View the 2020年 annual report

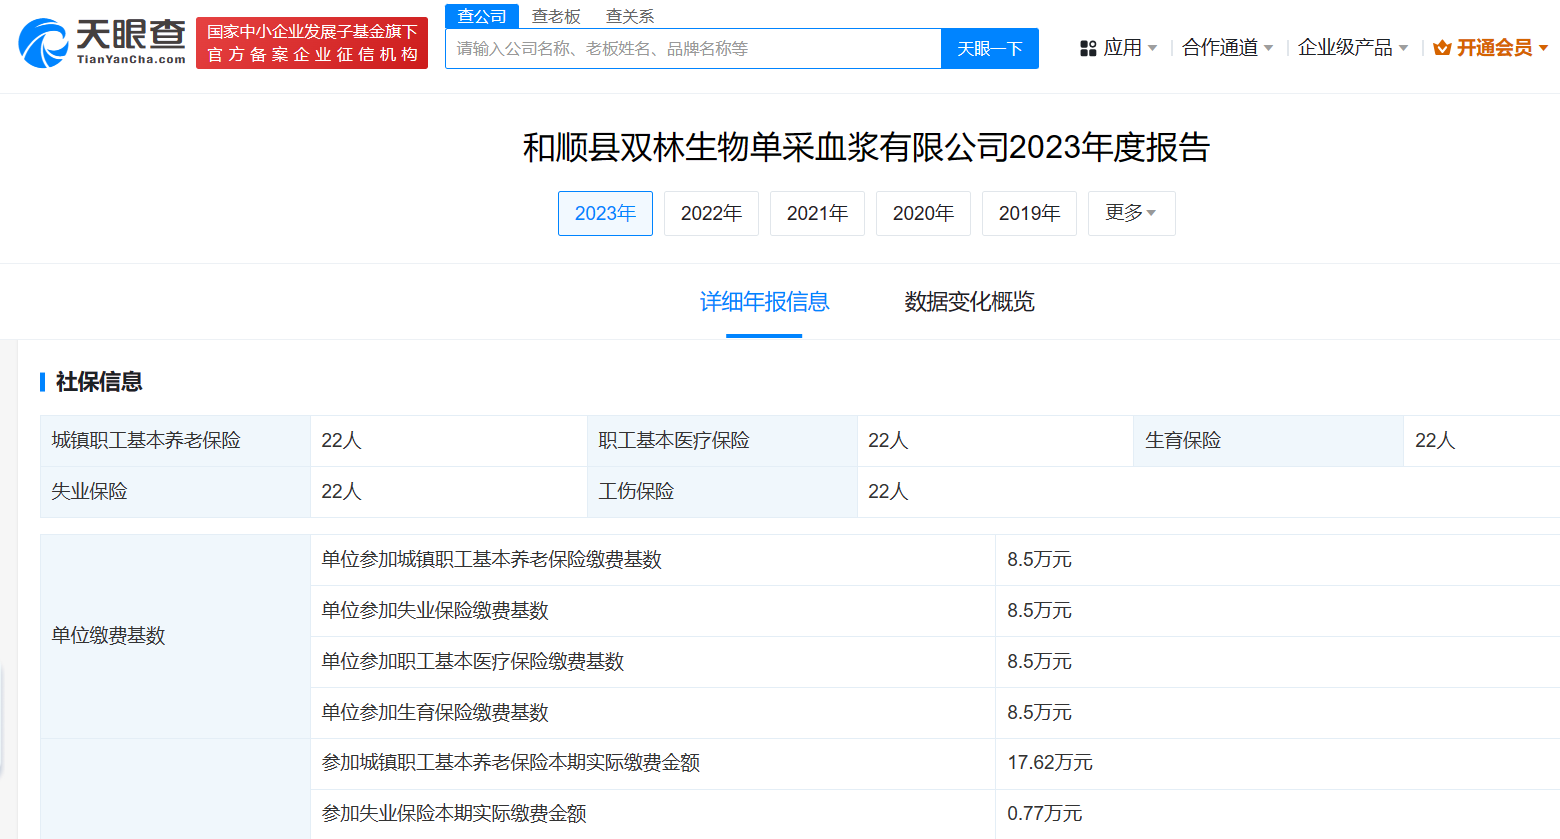923,213
